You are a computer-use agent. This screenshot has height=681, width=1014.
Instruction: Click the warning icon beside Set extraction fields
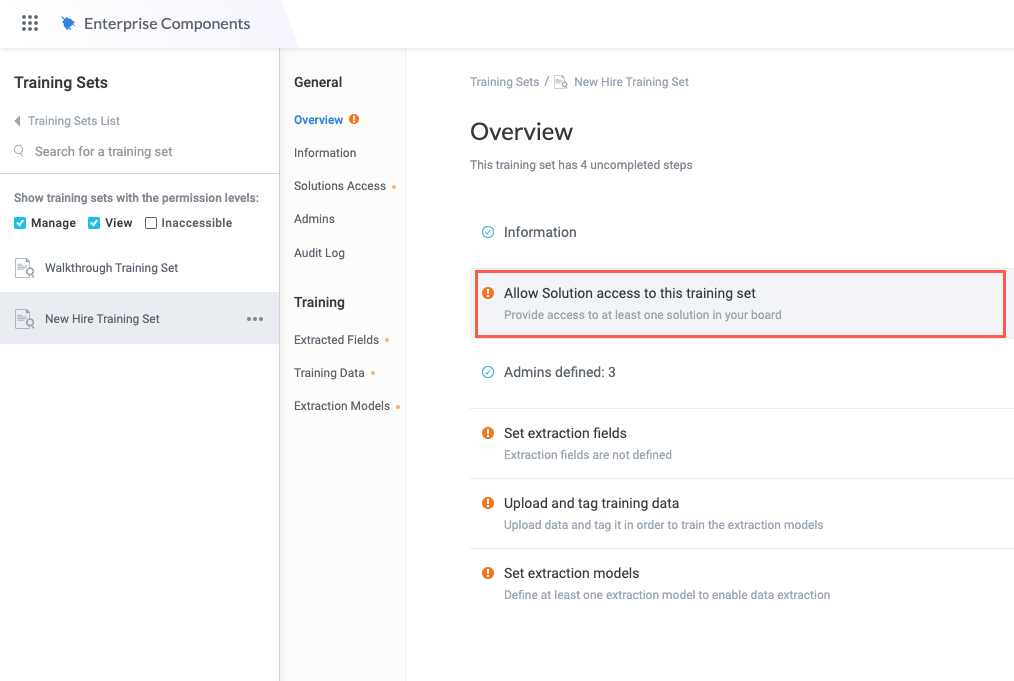(x=488, y=433)
